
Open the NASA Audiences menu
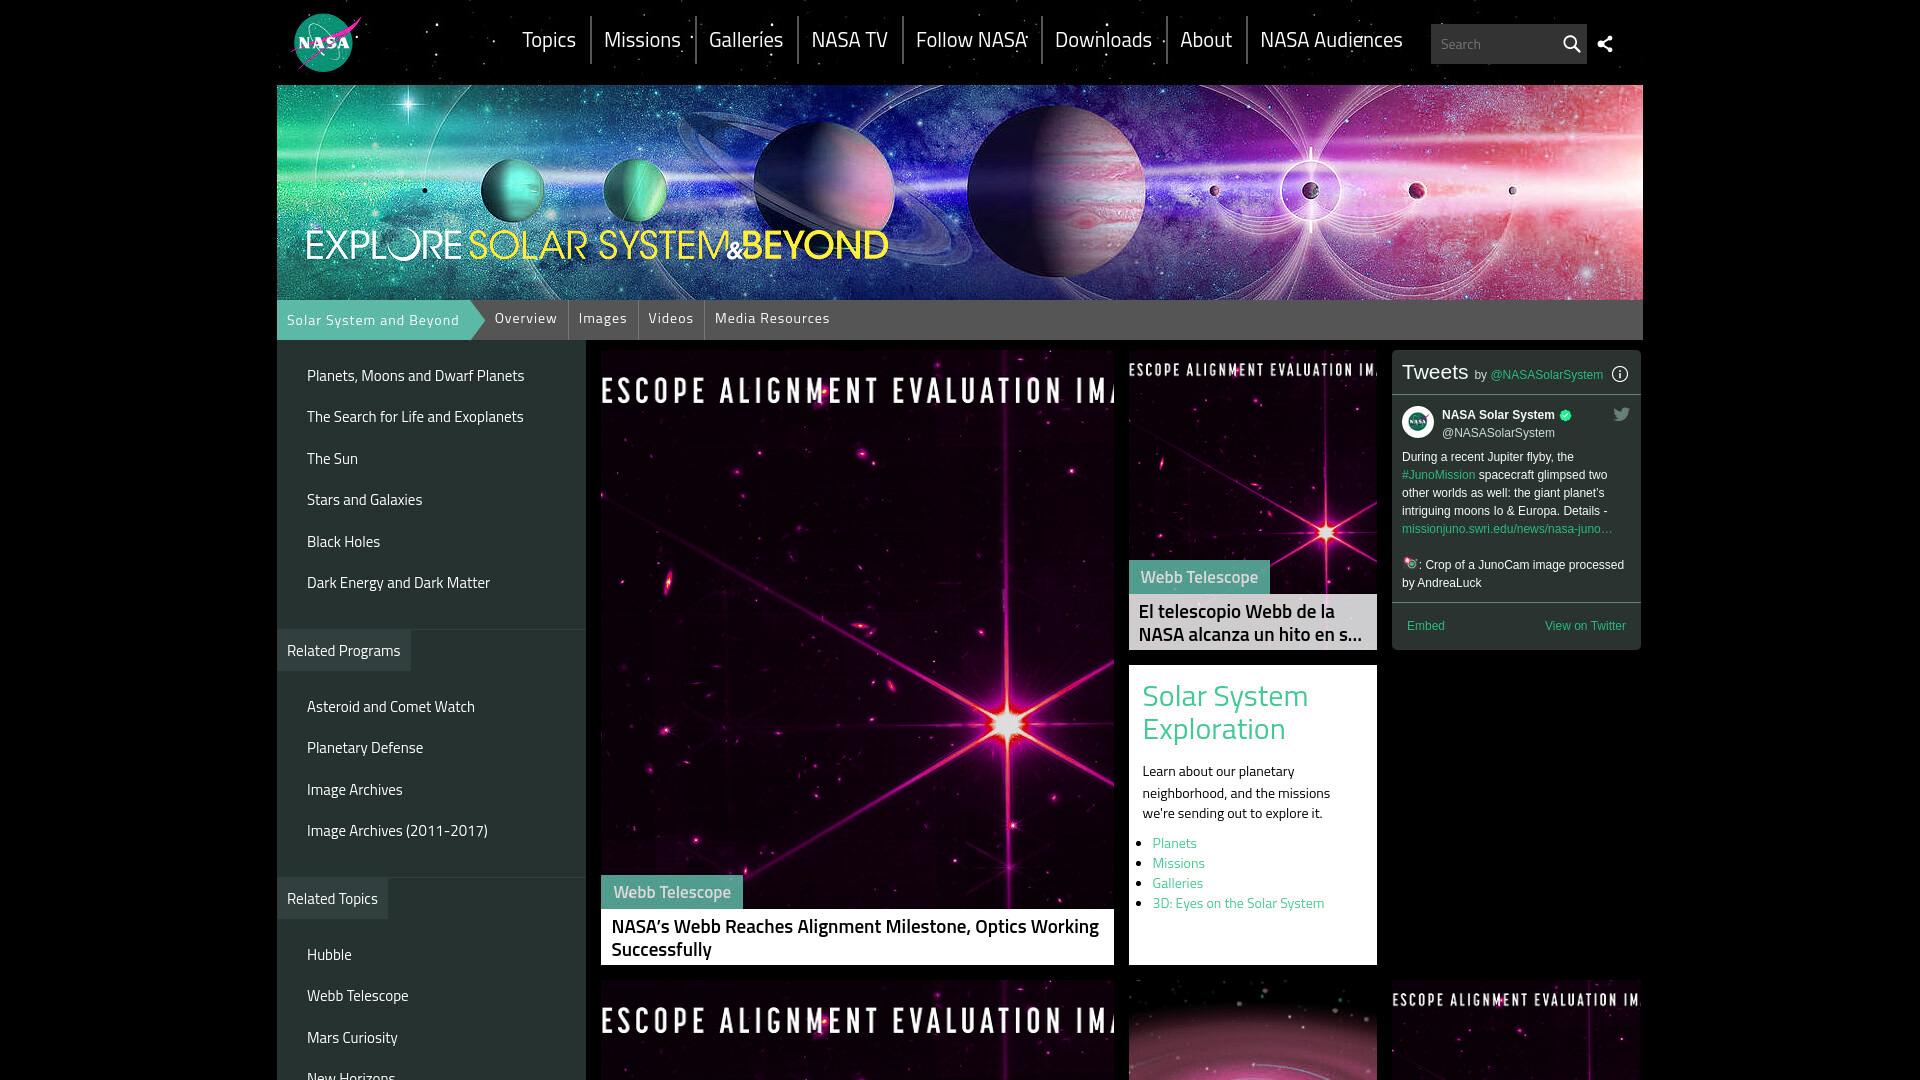[x=1331, y=40]
